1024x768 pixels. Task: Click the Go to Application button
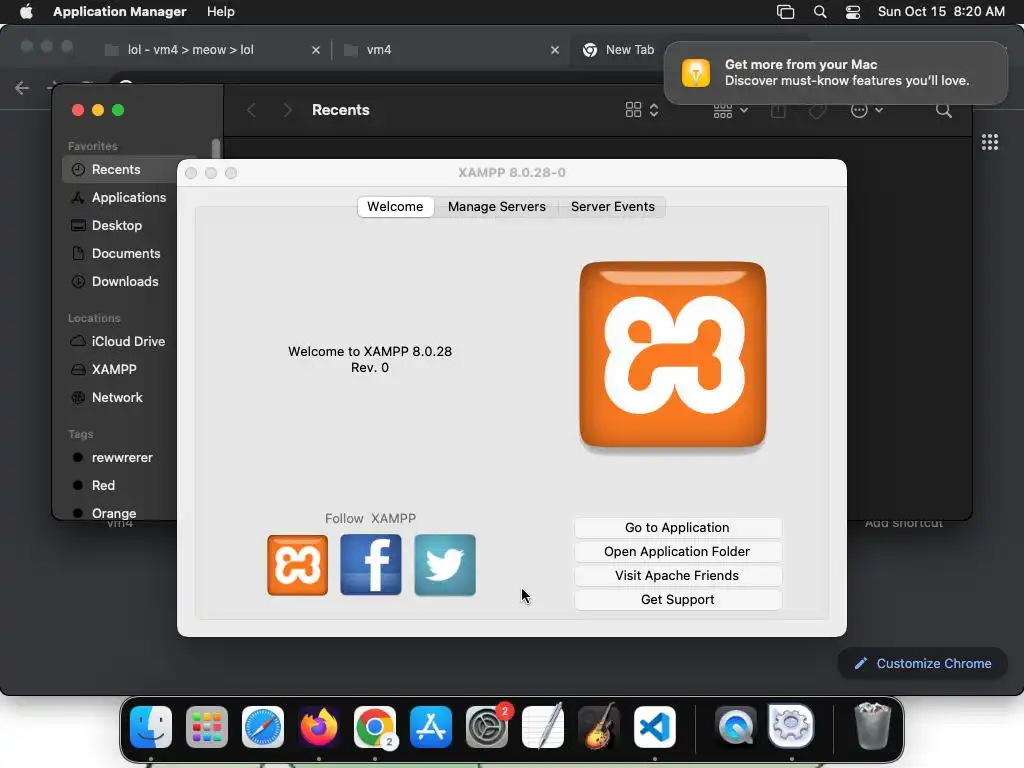[x=677, y=528]
